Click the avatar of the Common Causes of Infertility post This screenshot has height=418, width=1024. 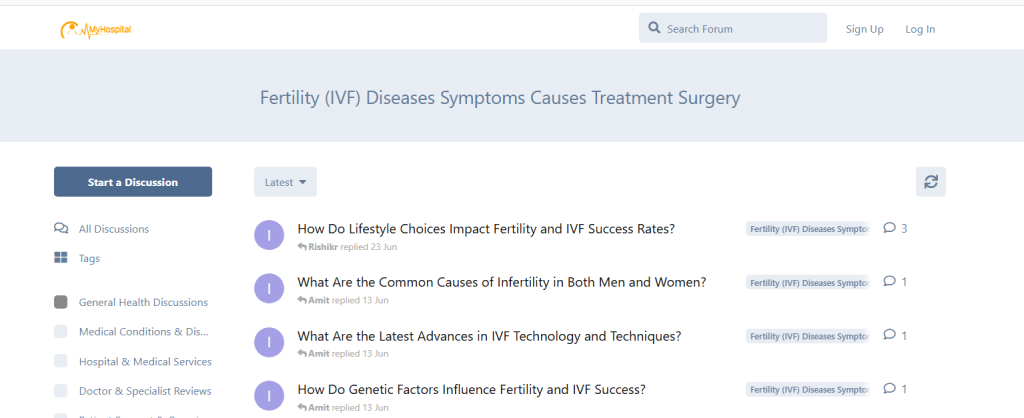(269, 289)
